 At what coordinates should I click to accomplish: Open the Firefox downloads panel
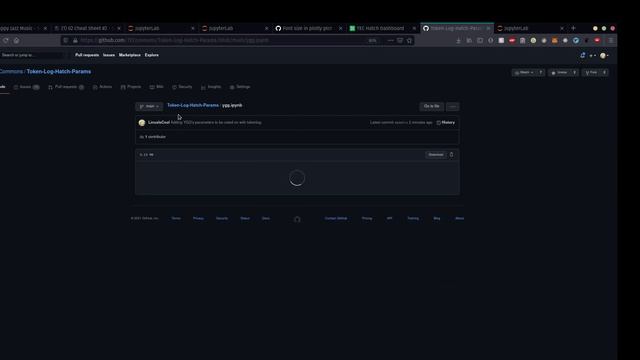pyautogui.click(x=458, y=40)
